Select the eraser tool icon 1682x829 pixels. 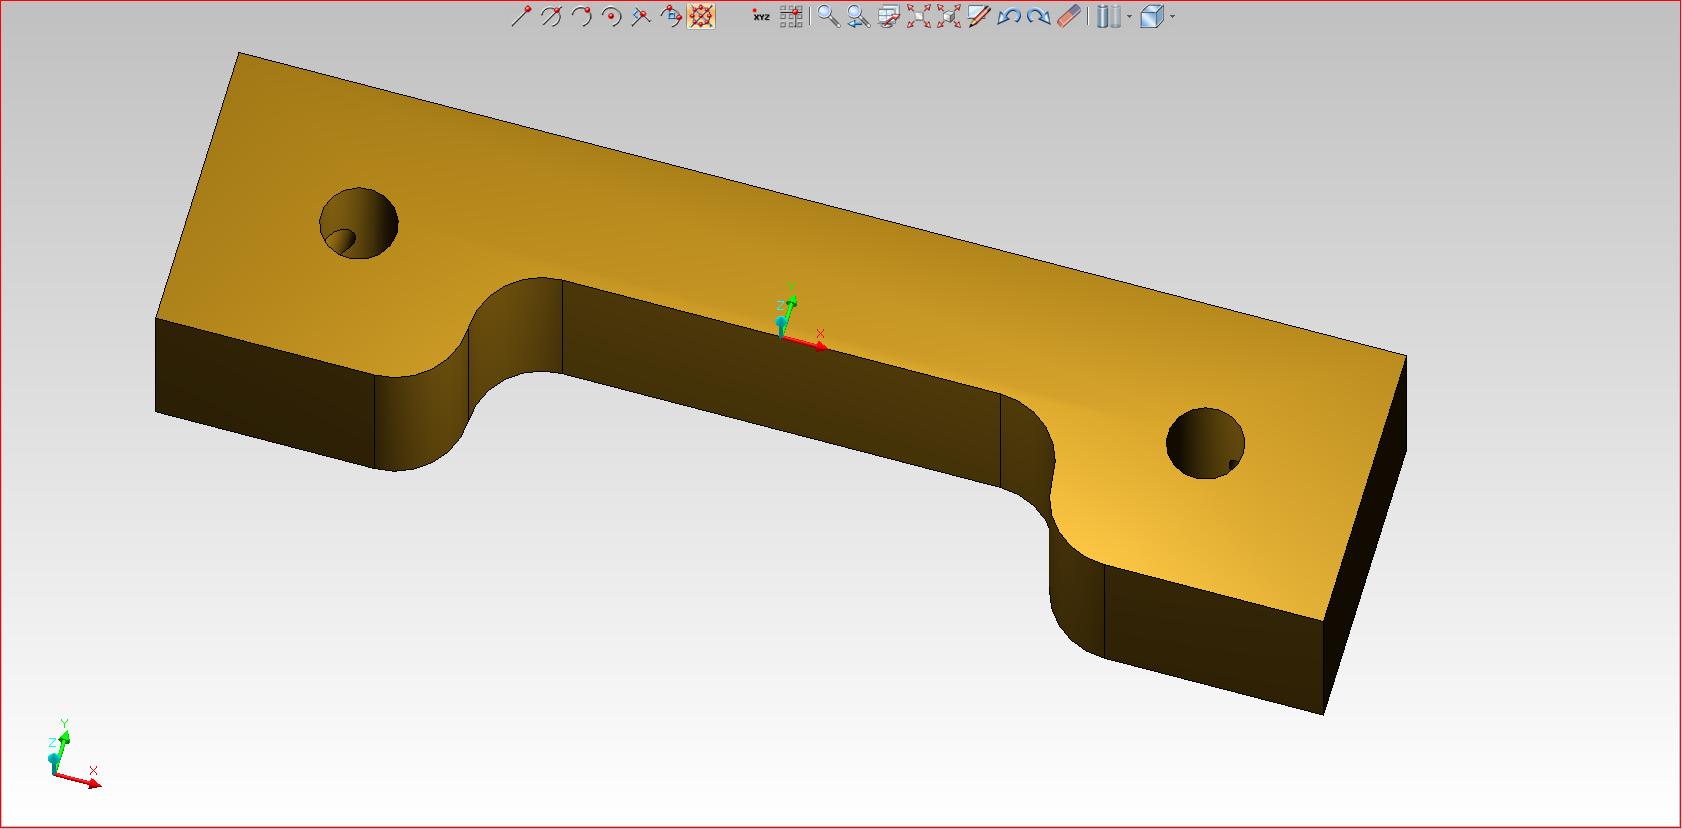click(1068, 16)
